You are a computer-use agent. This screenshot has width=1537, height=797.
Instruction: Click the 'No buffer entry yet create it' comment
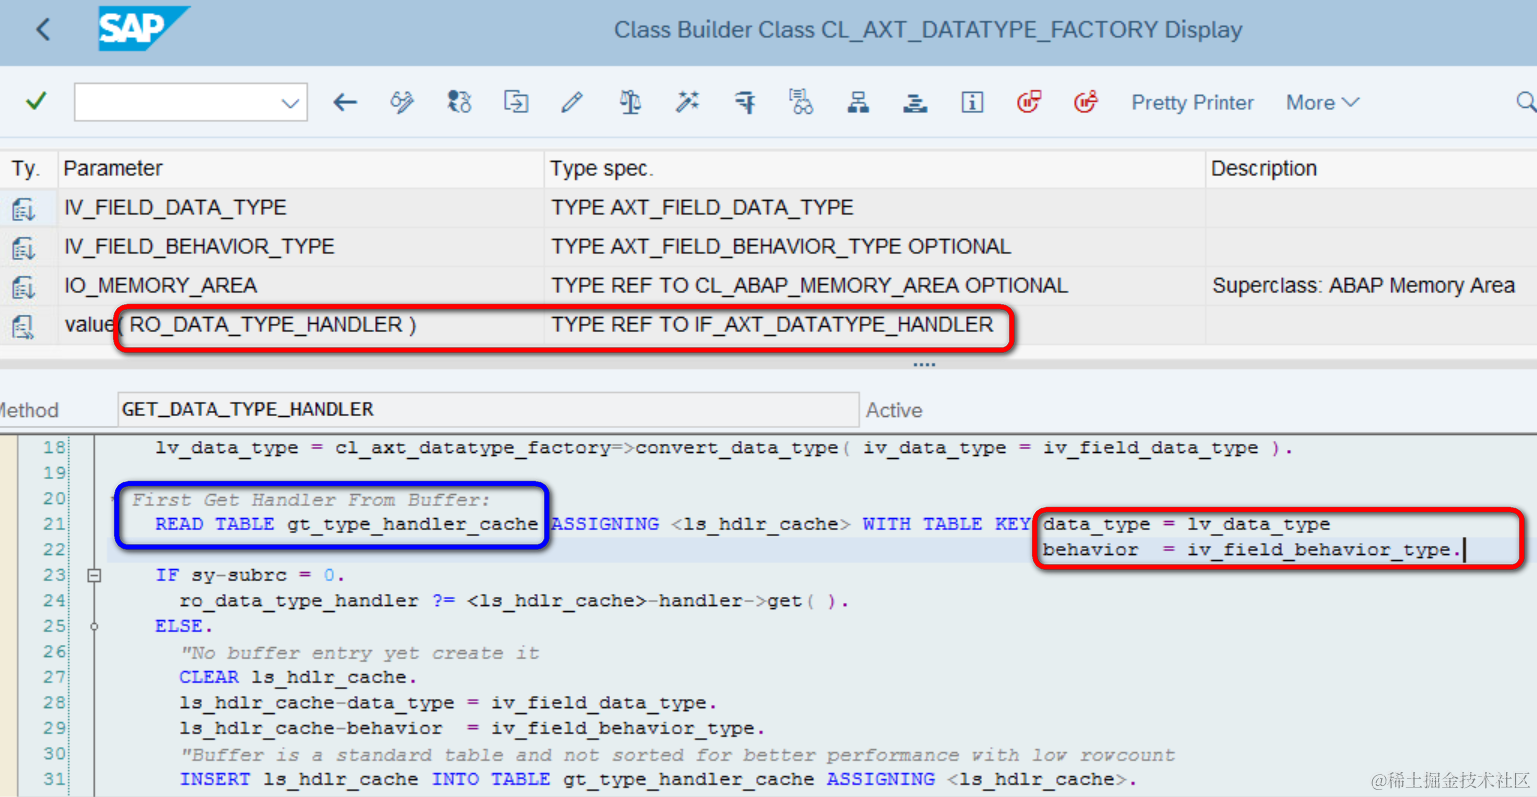click(x=359, y=652)
